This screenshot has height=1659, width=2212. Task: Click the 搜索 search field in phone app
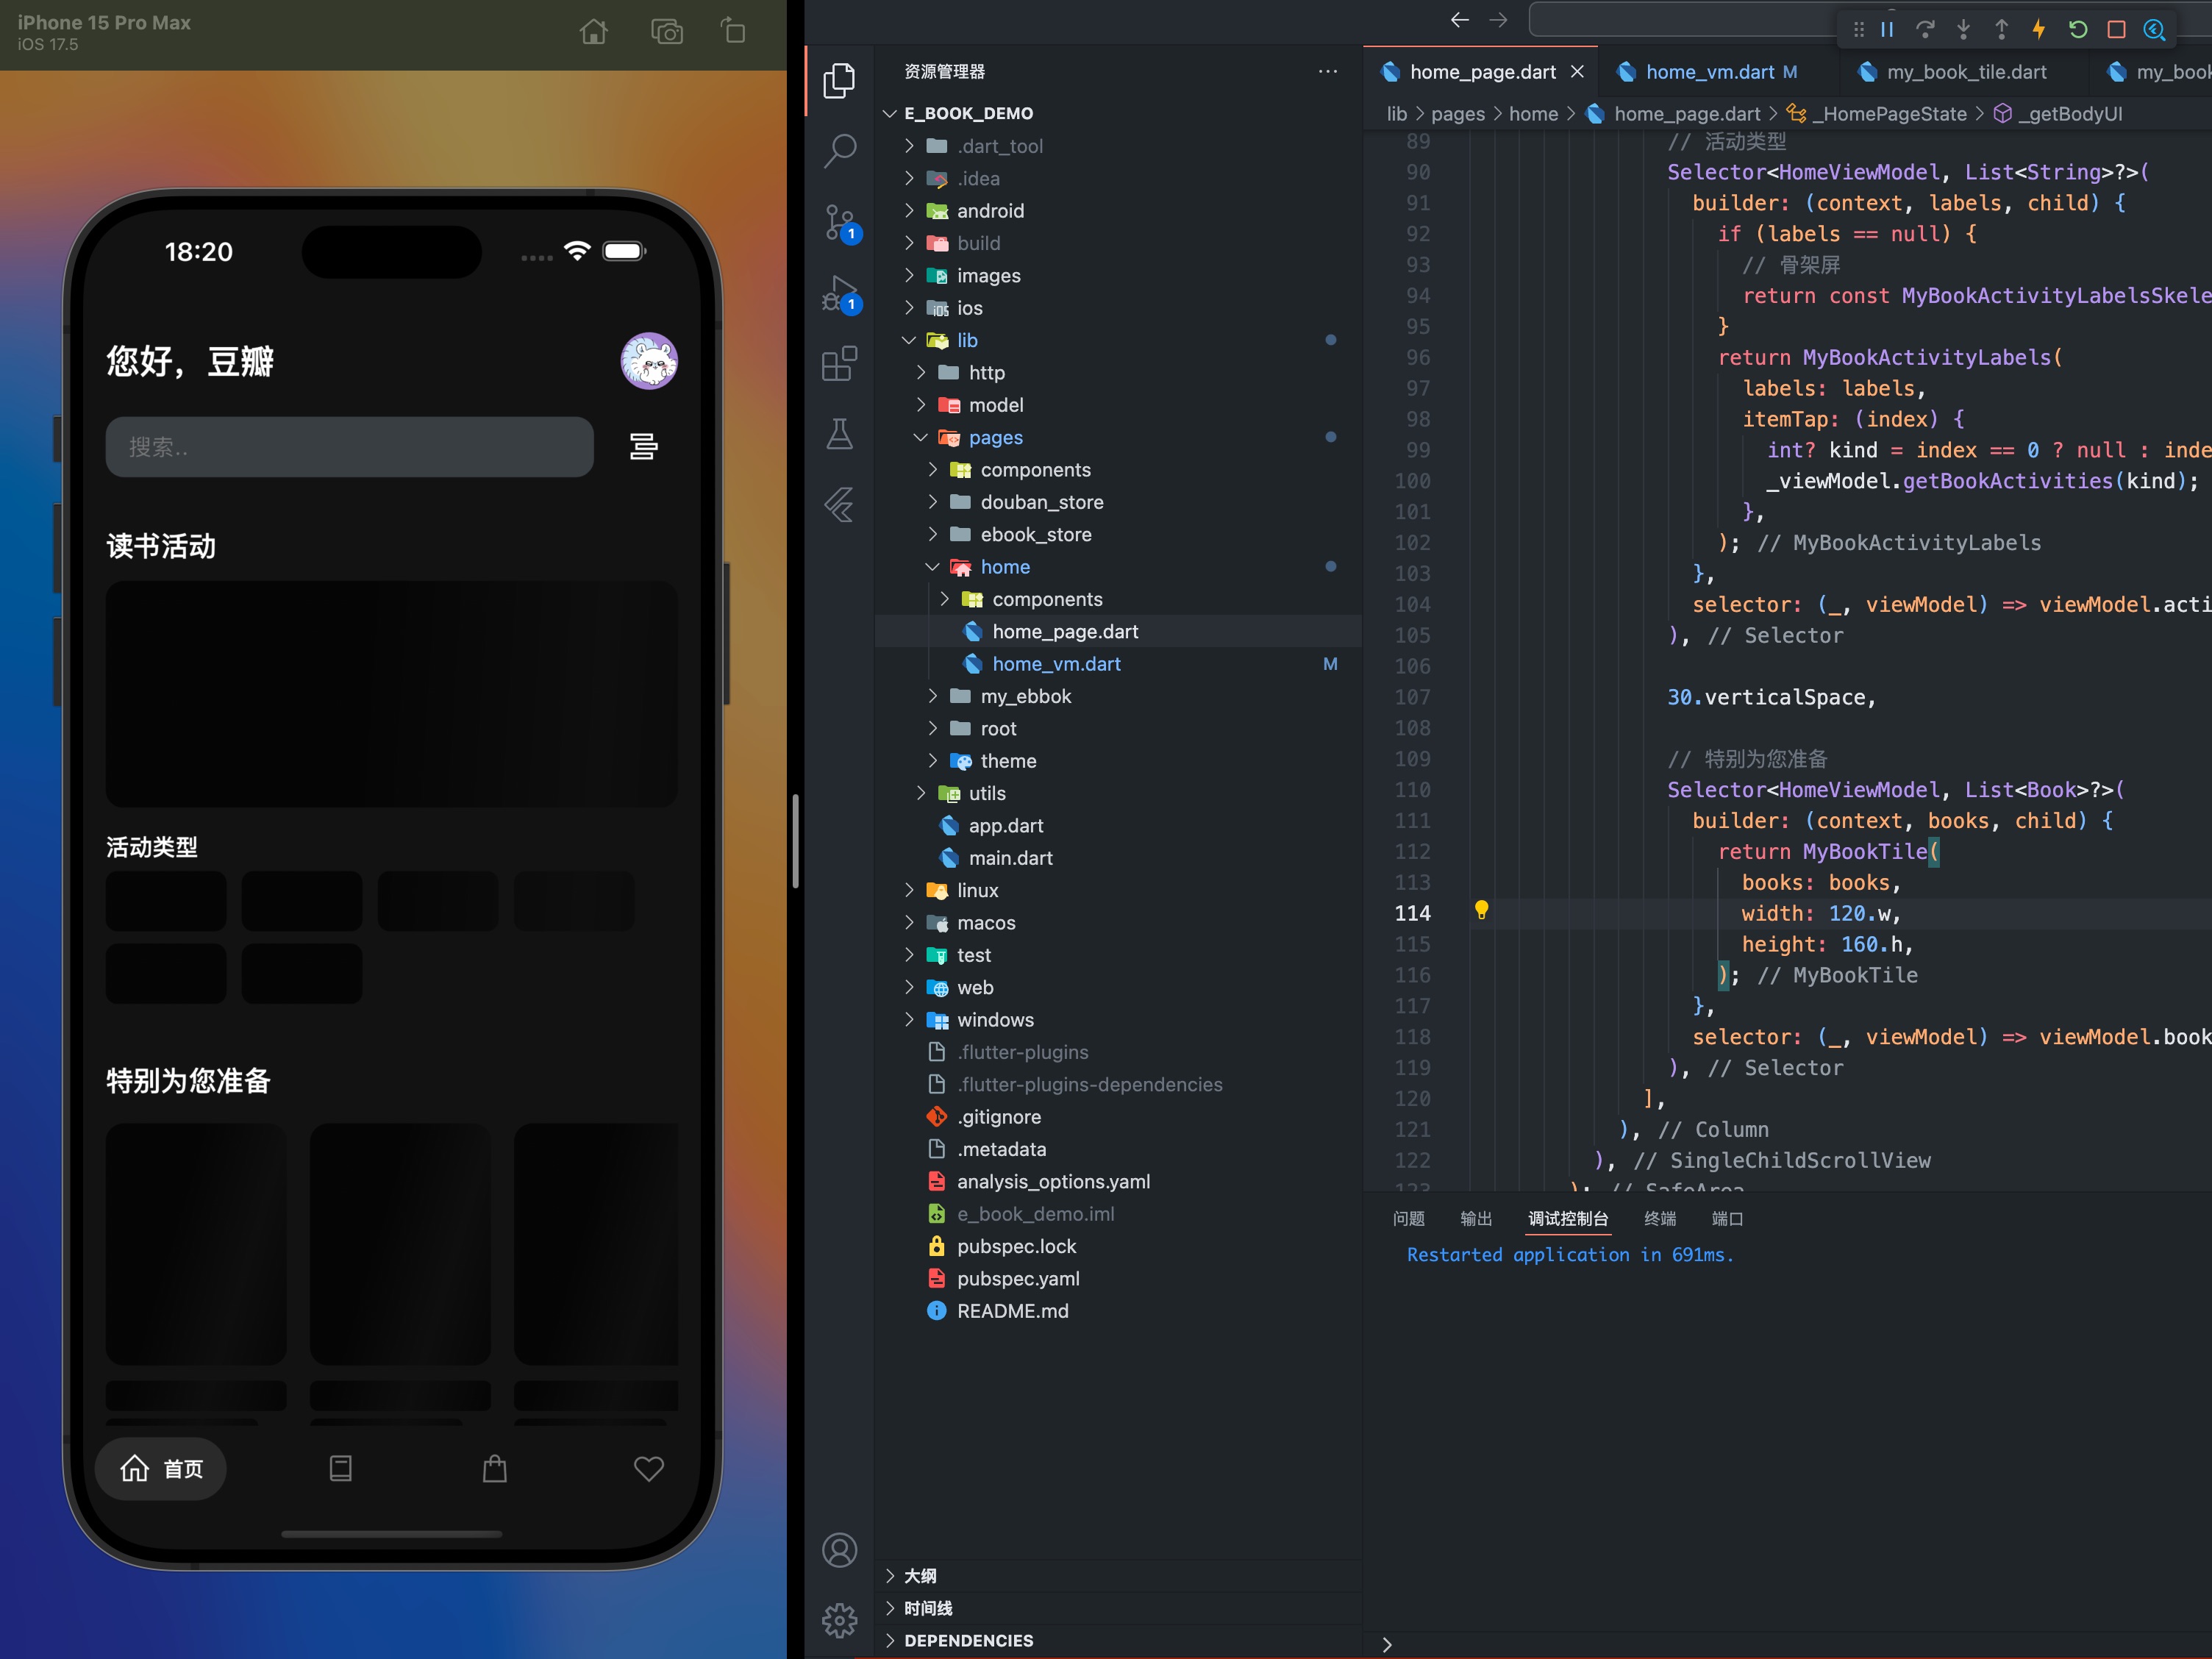(x=350, y=446)
